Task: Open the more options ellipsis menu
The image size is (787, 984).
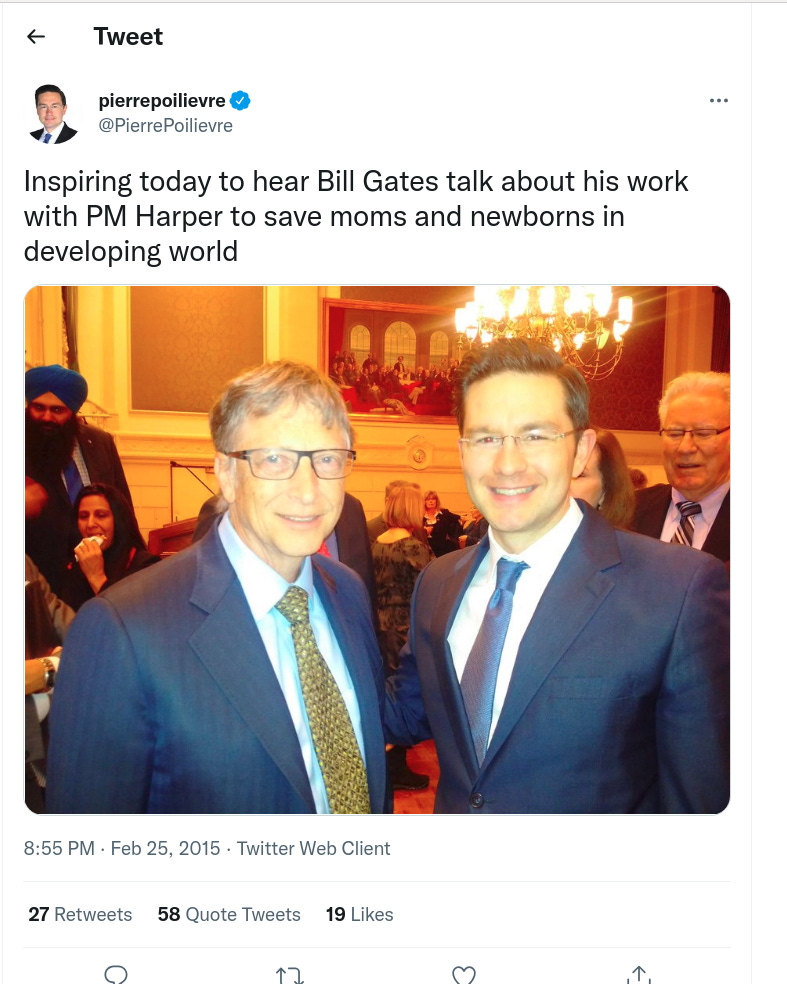Action: (719, 100)
